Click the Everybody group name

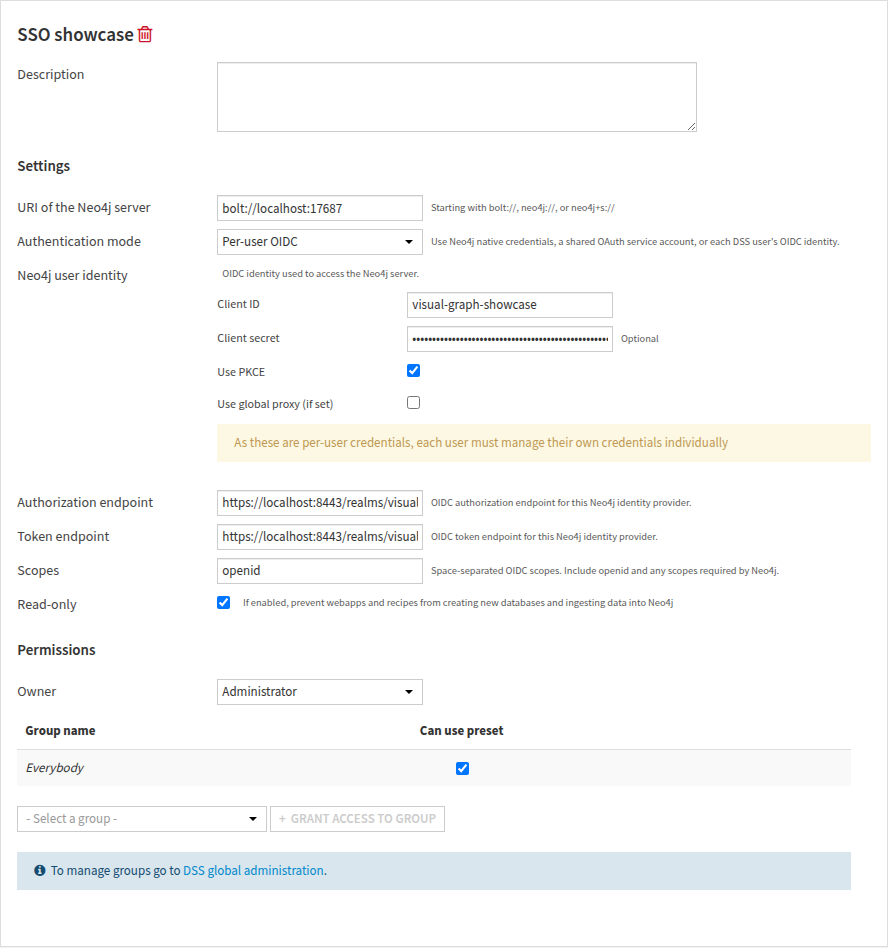coord(55,768)
